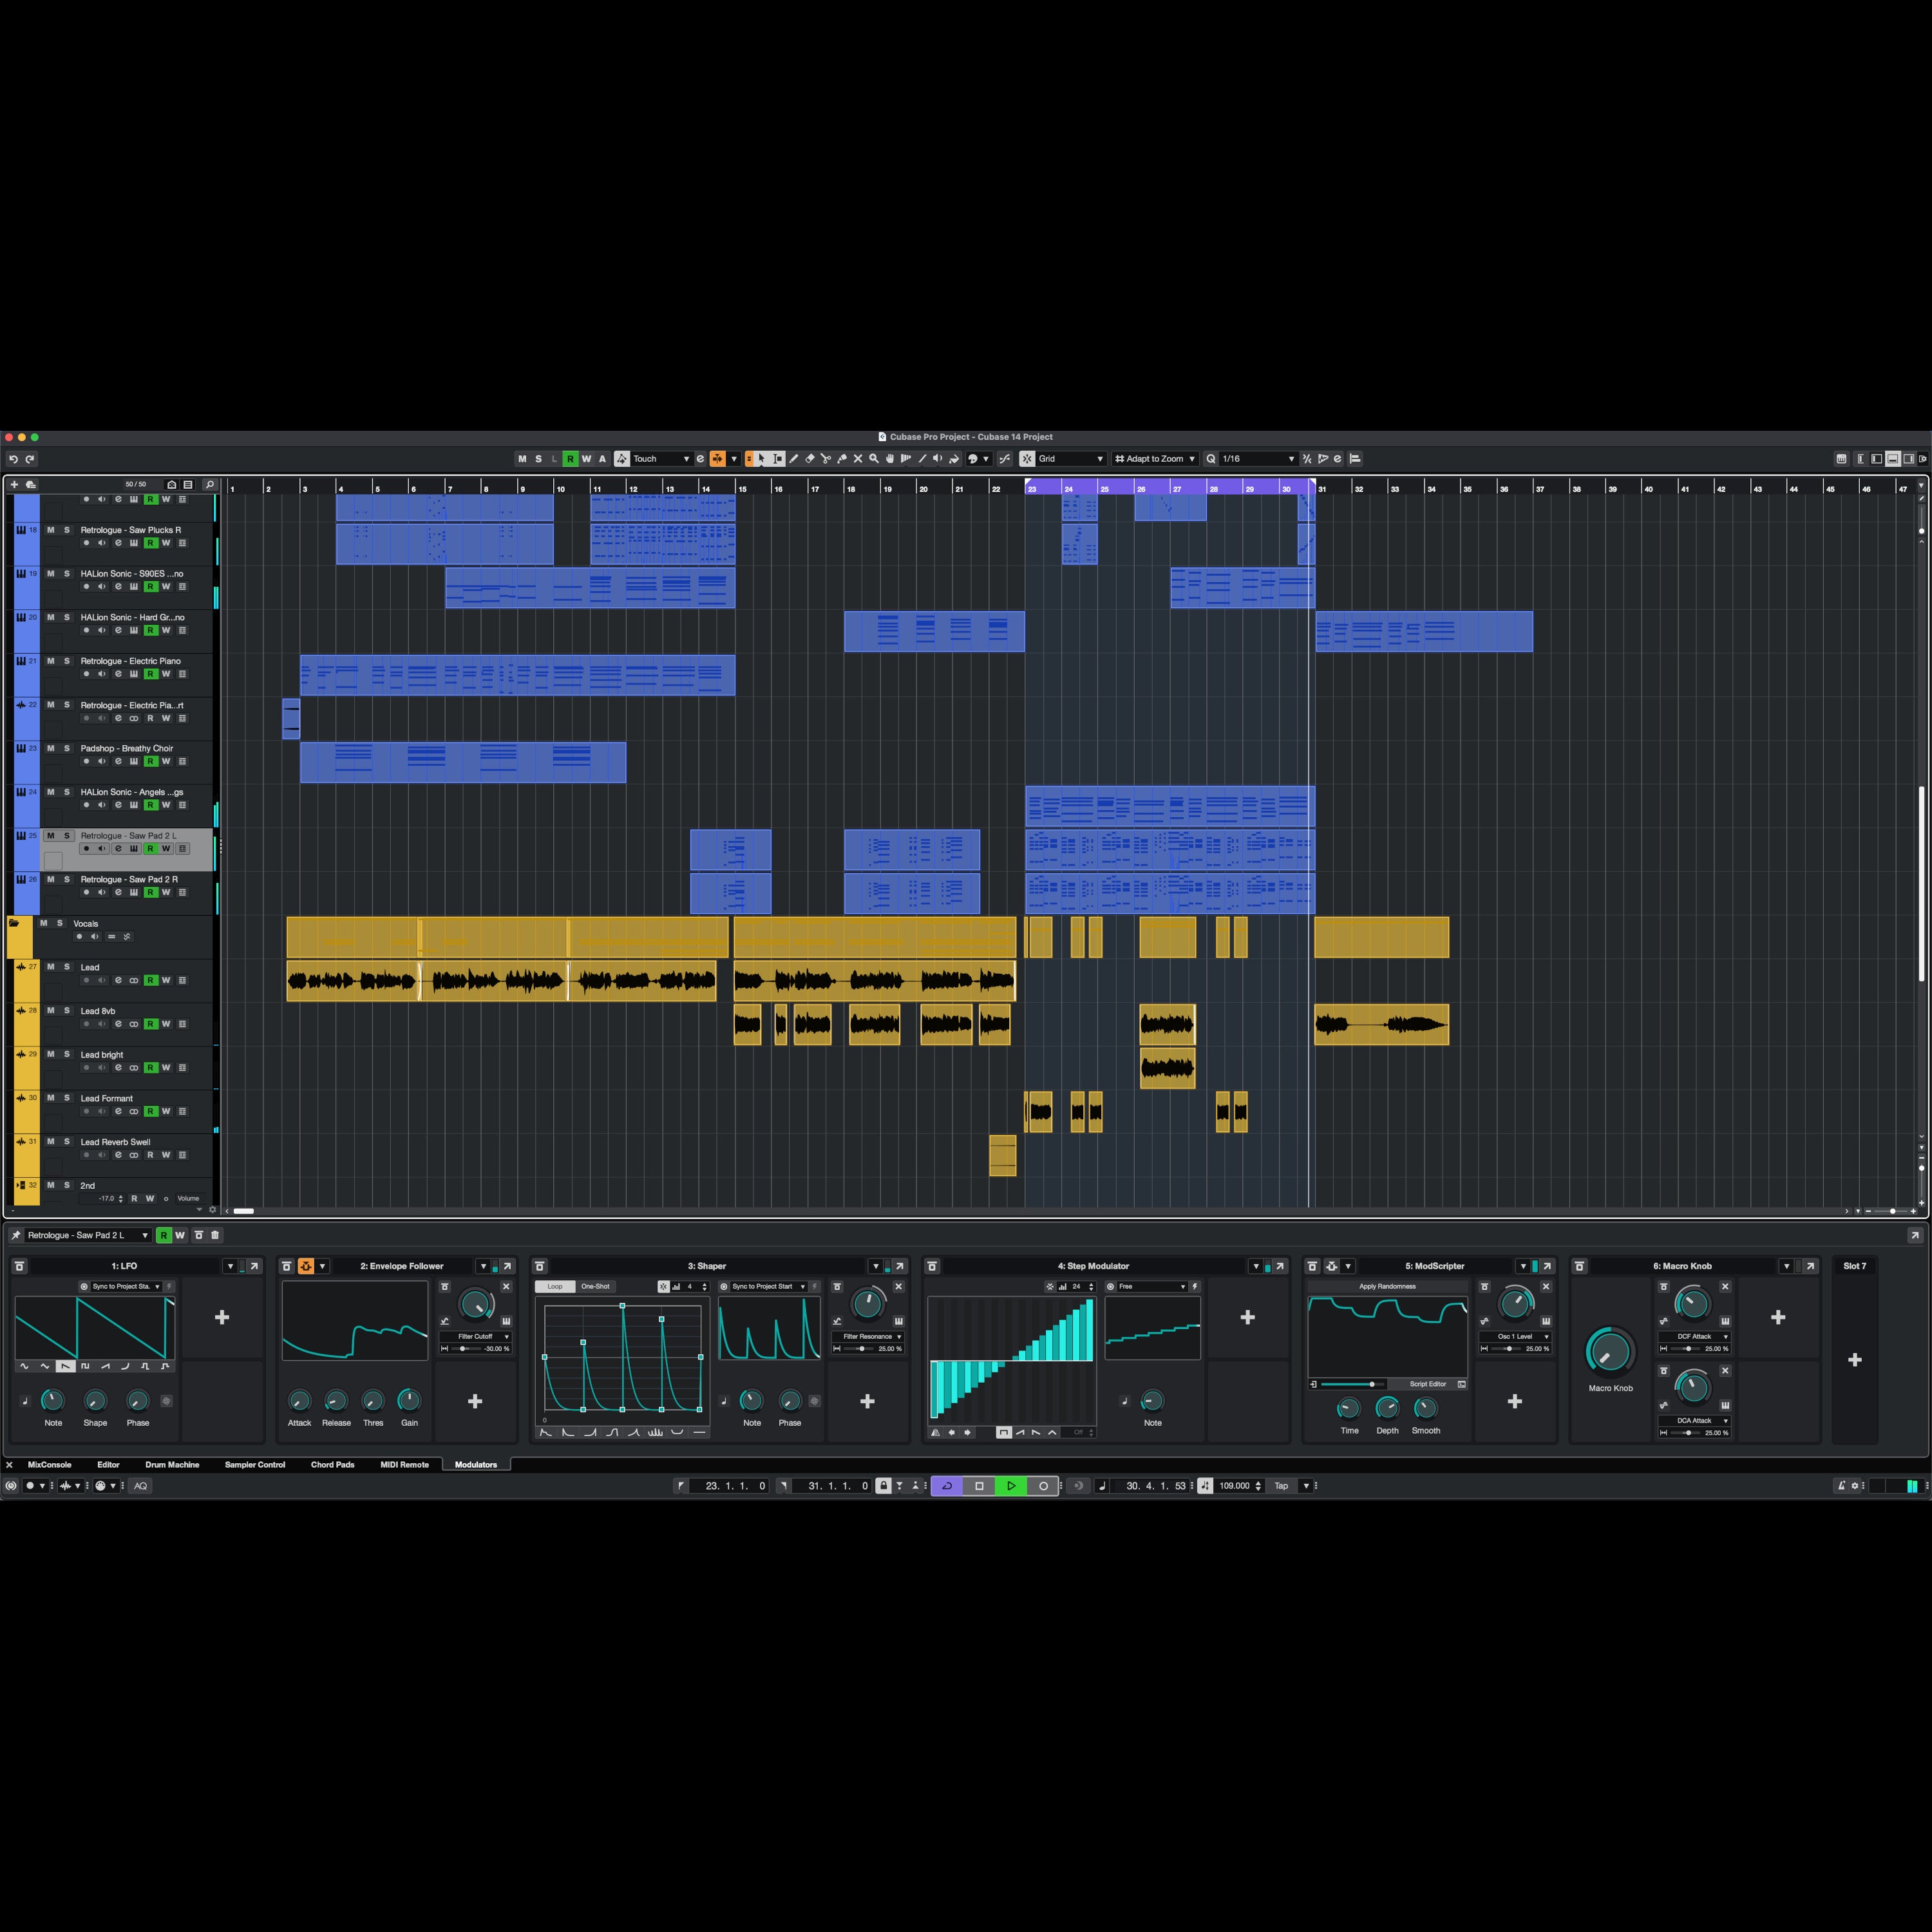The width and height of the screenshot is (1932, 1932).
Task: Open the Chord Pads tab
Action: (333, 1464)
